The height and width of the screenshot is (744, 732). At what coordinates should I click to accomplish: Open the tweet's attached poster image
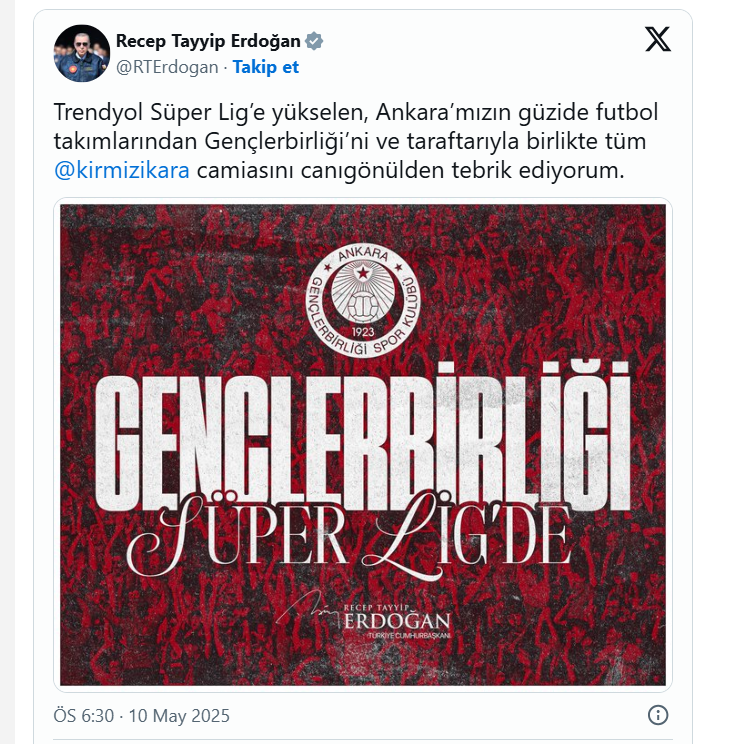(363, 445)
